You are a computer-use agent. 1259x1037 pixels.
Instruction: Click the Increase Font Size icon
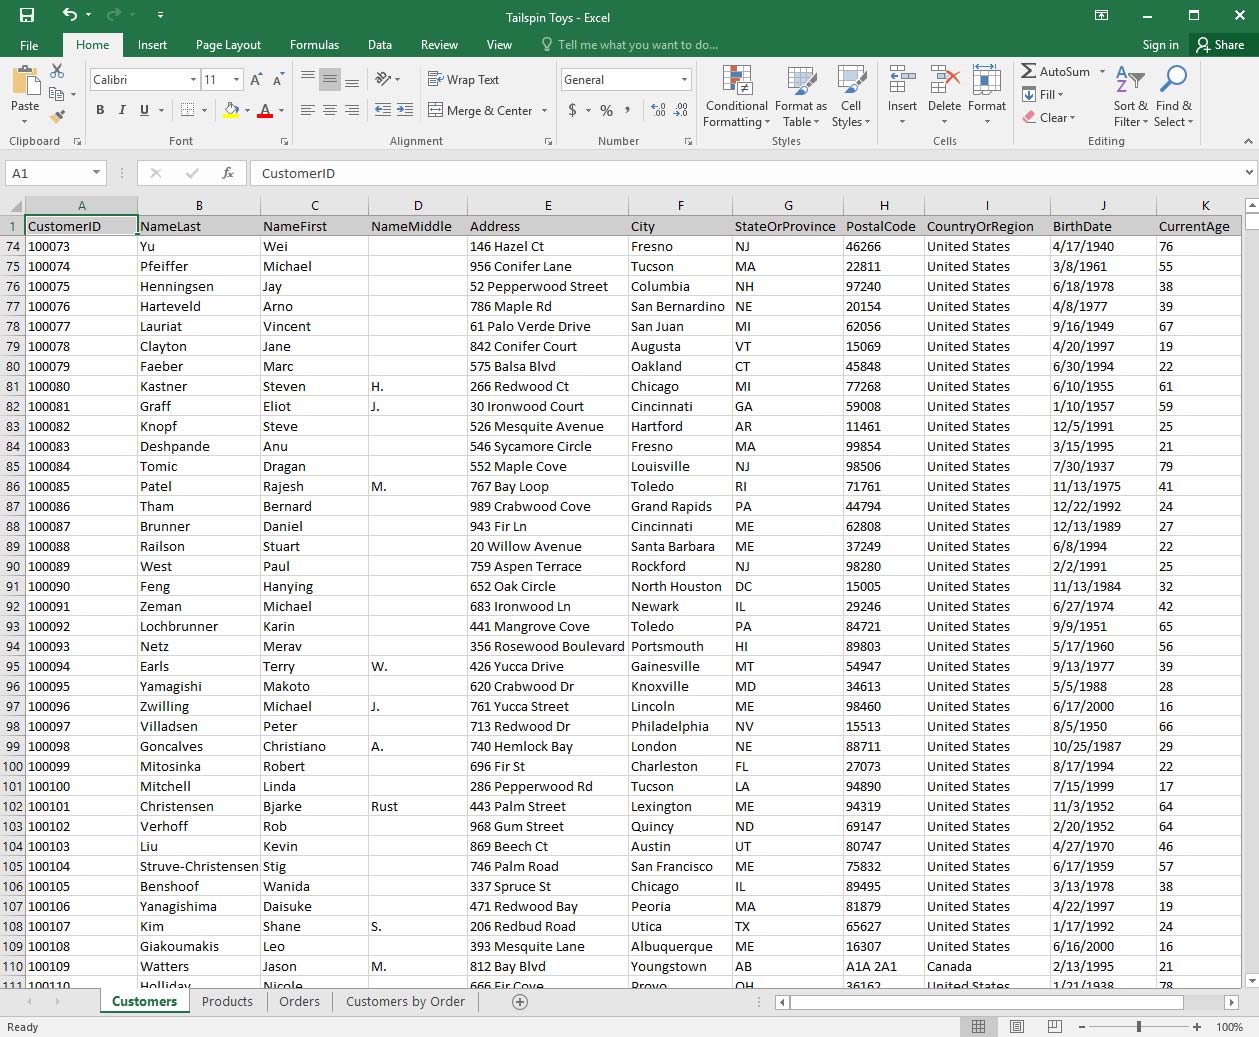tap(256, 80)
